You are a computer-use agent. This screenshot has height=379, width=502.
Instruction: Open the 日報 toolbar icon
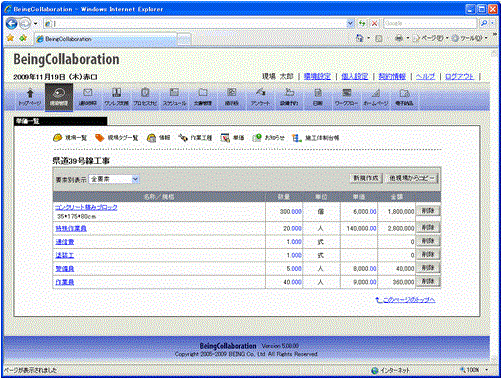point(318,97)
